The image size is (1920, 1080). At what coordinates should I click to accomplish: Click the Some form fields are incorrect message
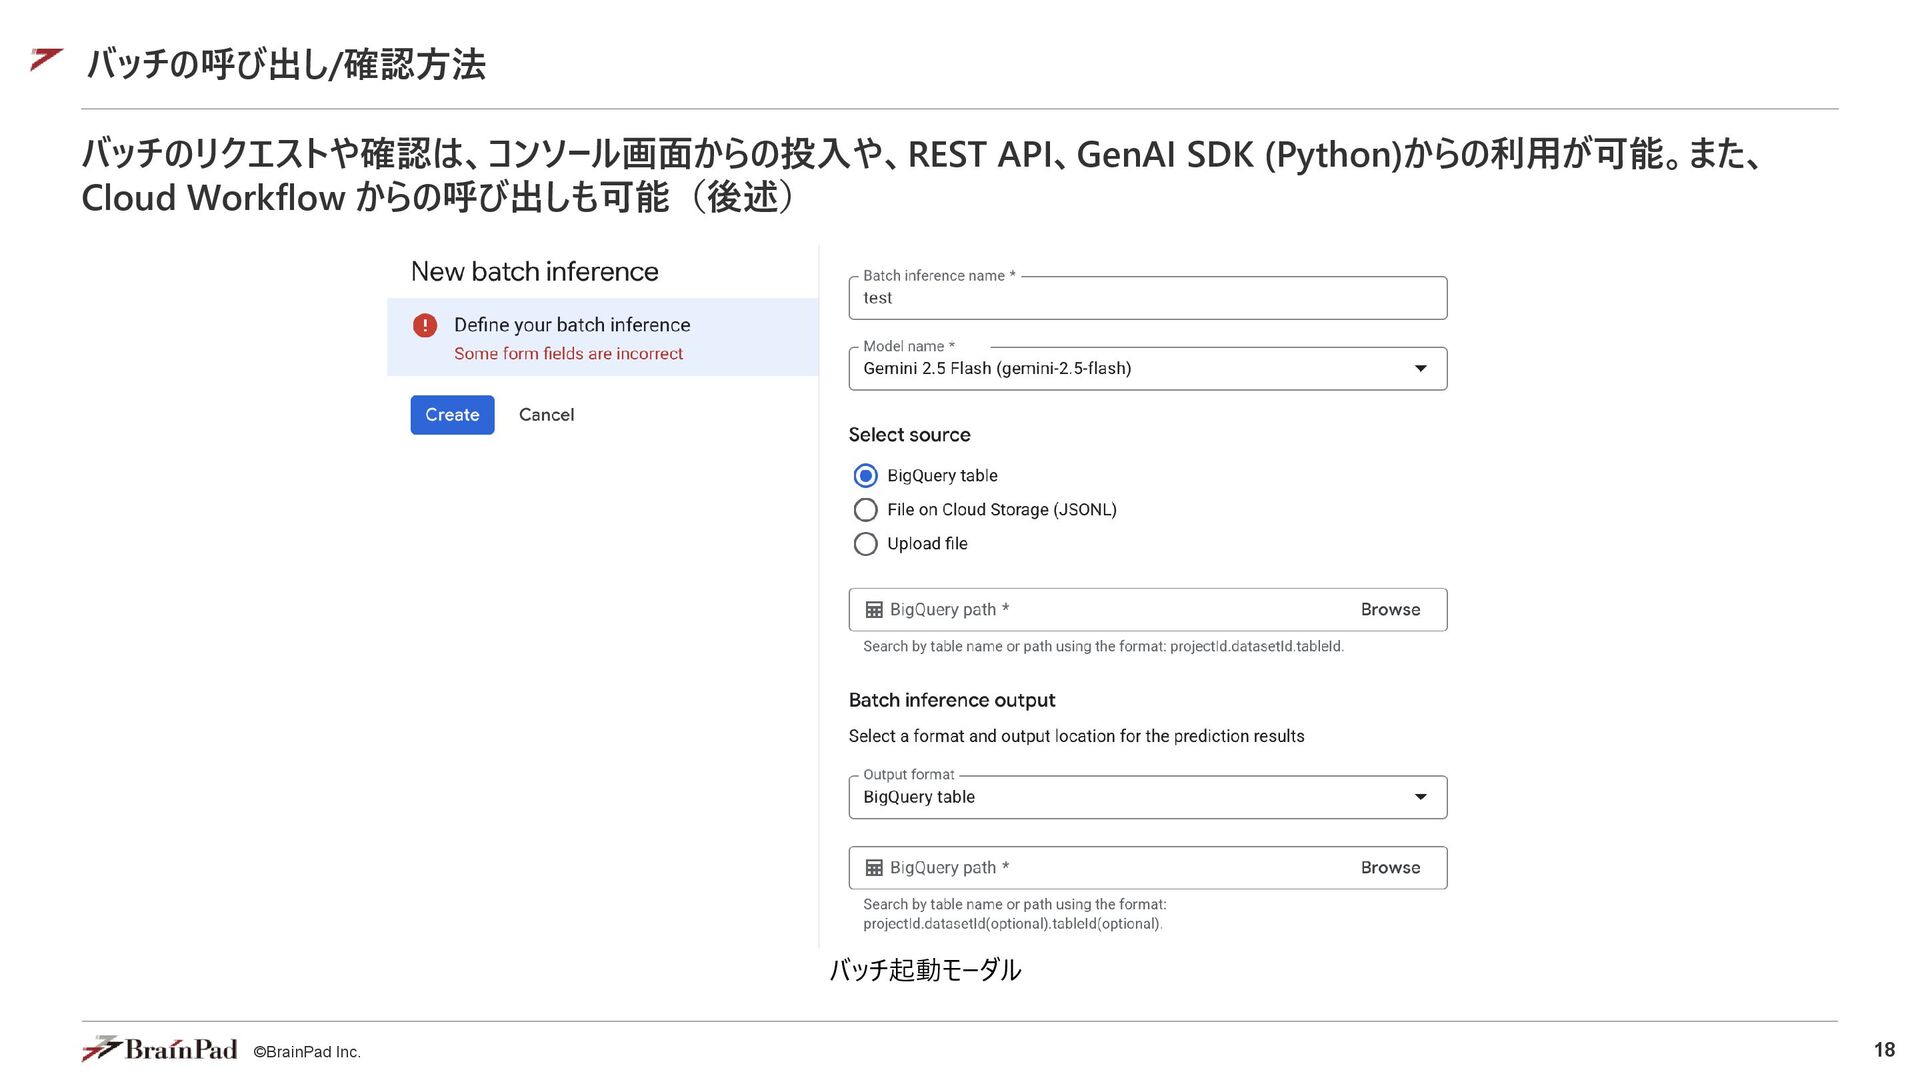568,354
